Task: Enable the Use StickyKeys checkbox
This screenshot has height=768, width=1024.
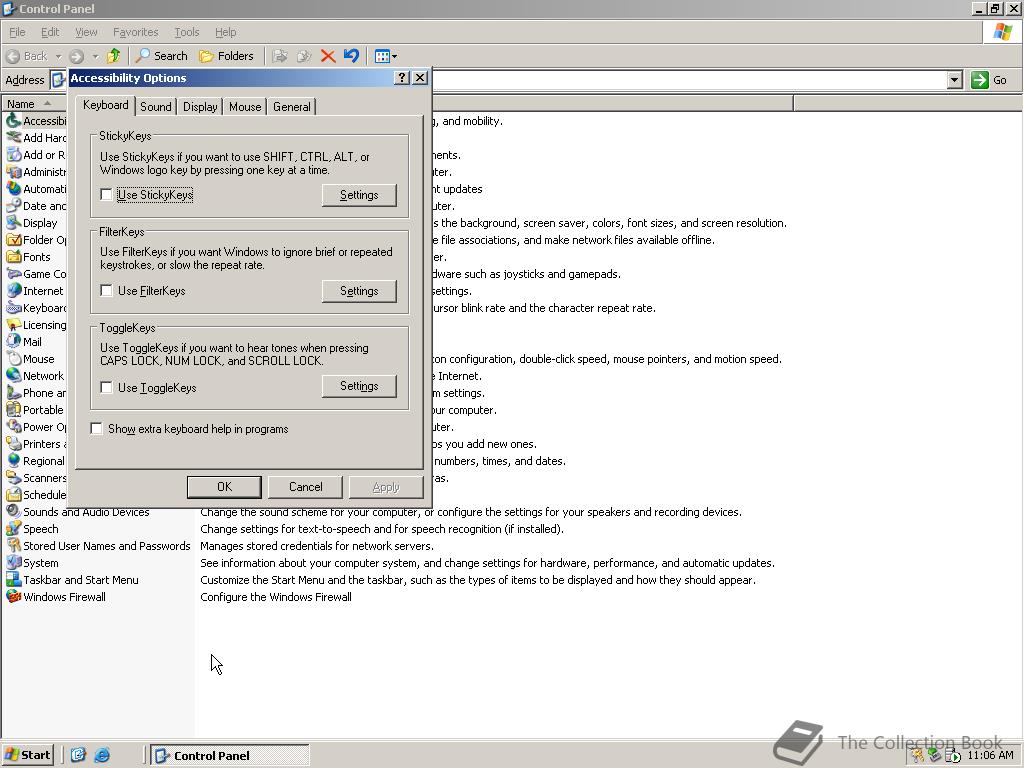Action: point(106,195)
